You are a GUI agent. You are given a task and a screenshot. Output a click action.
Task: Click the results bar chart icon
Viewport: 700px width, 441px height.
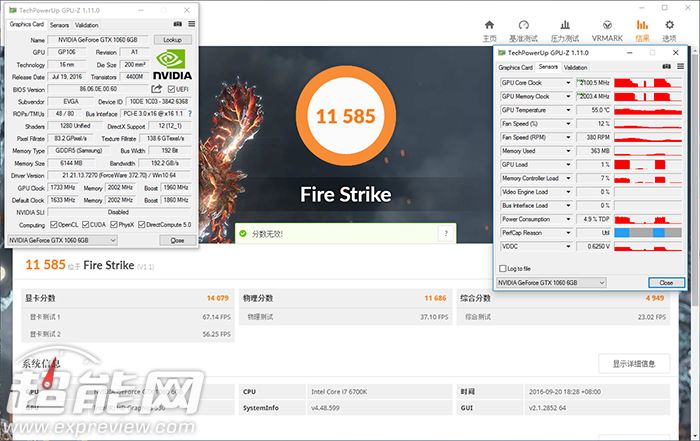click(641, 27)
